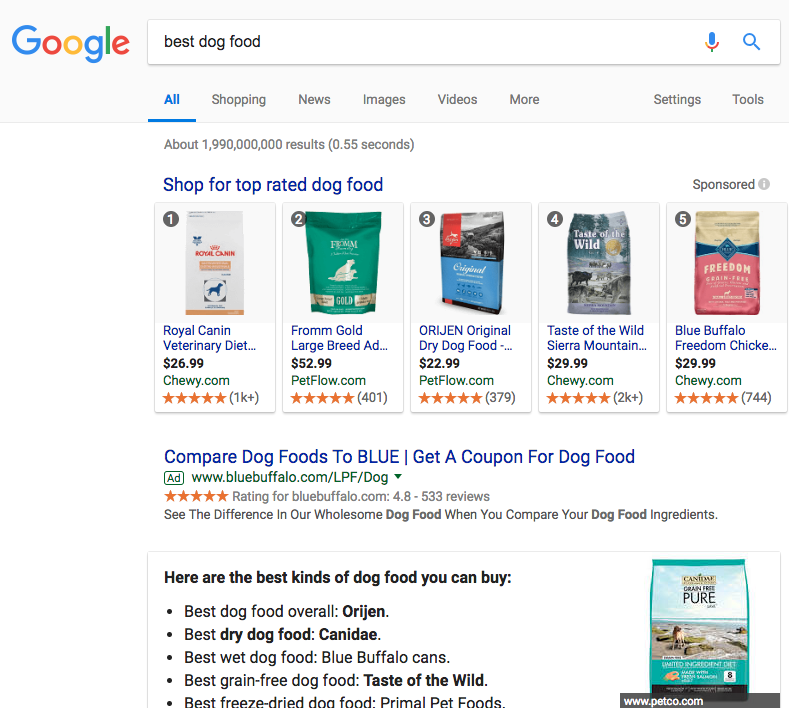Image resolution: width=789 pixels, height=708 pixels.
Task: Open the Blue Buffalo Freedom product image
Action: [x=727, y=264]
